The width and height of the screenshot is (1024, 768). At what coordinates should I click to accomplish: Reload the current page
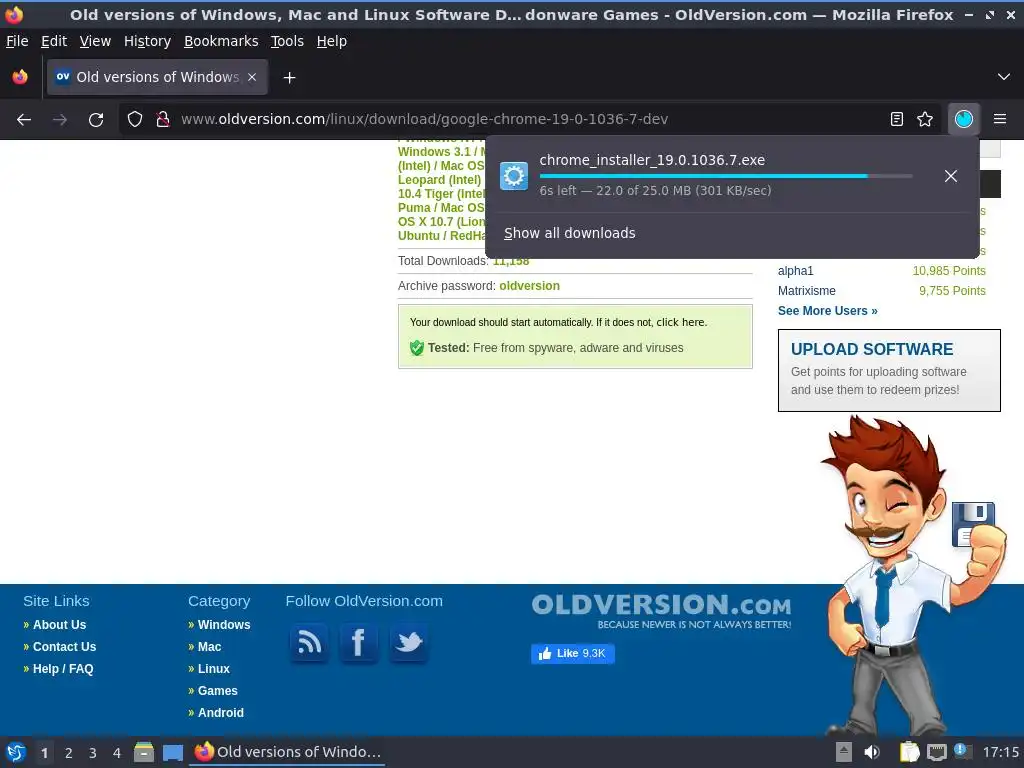pos(96,119)
